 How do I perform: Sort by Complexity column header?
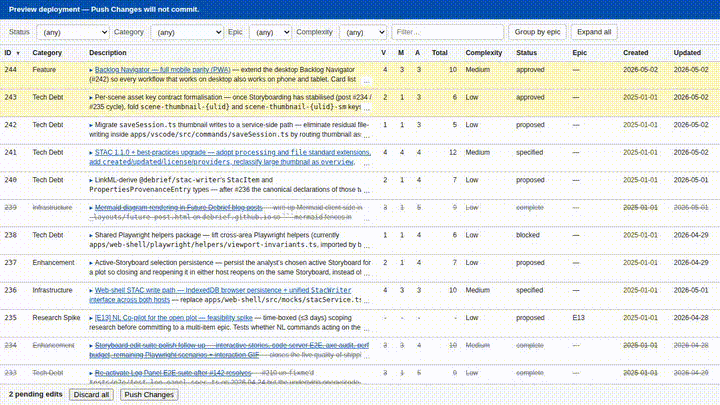click(484, 53)
